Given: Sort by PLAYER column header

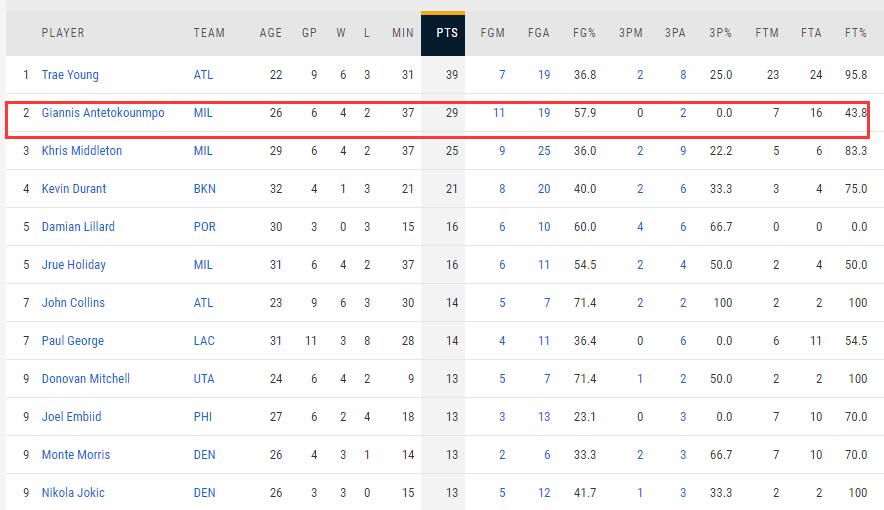Looking at the screenshot, I should click(63, 33).
